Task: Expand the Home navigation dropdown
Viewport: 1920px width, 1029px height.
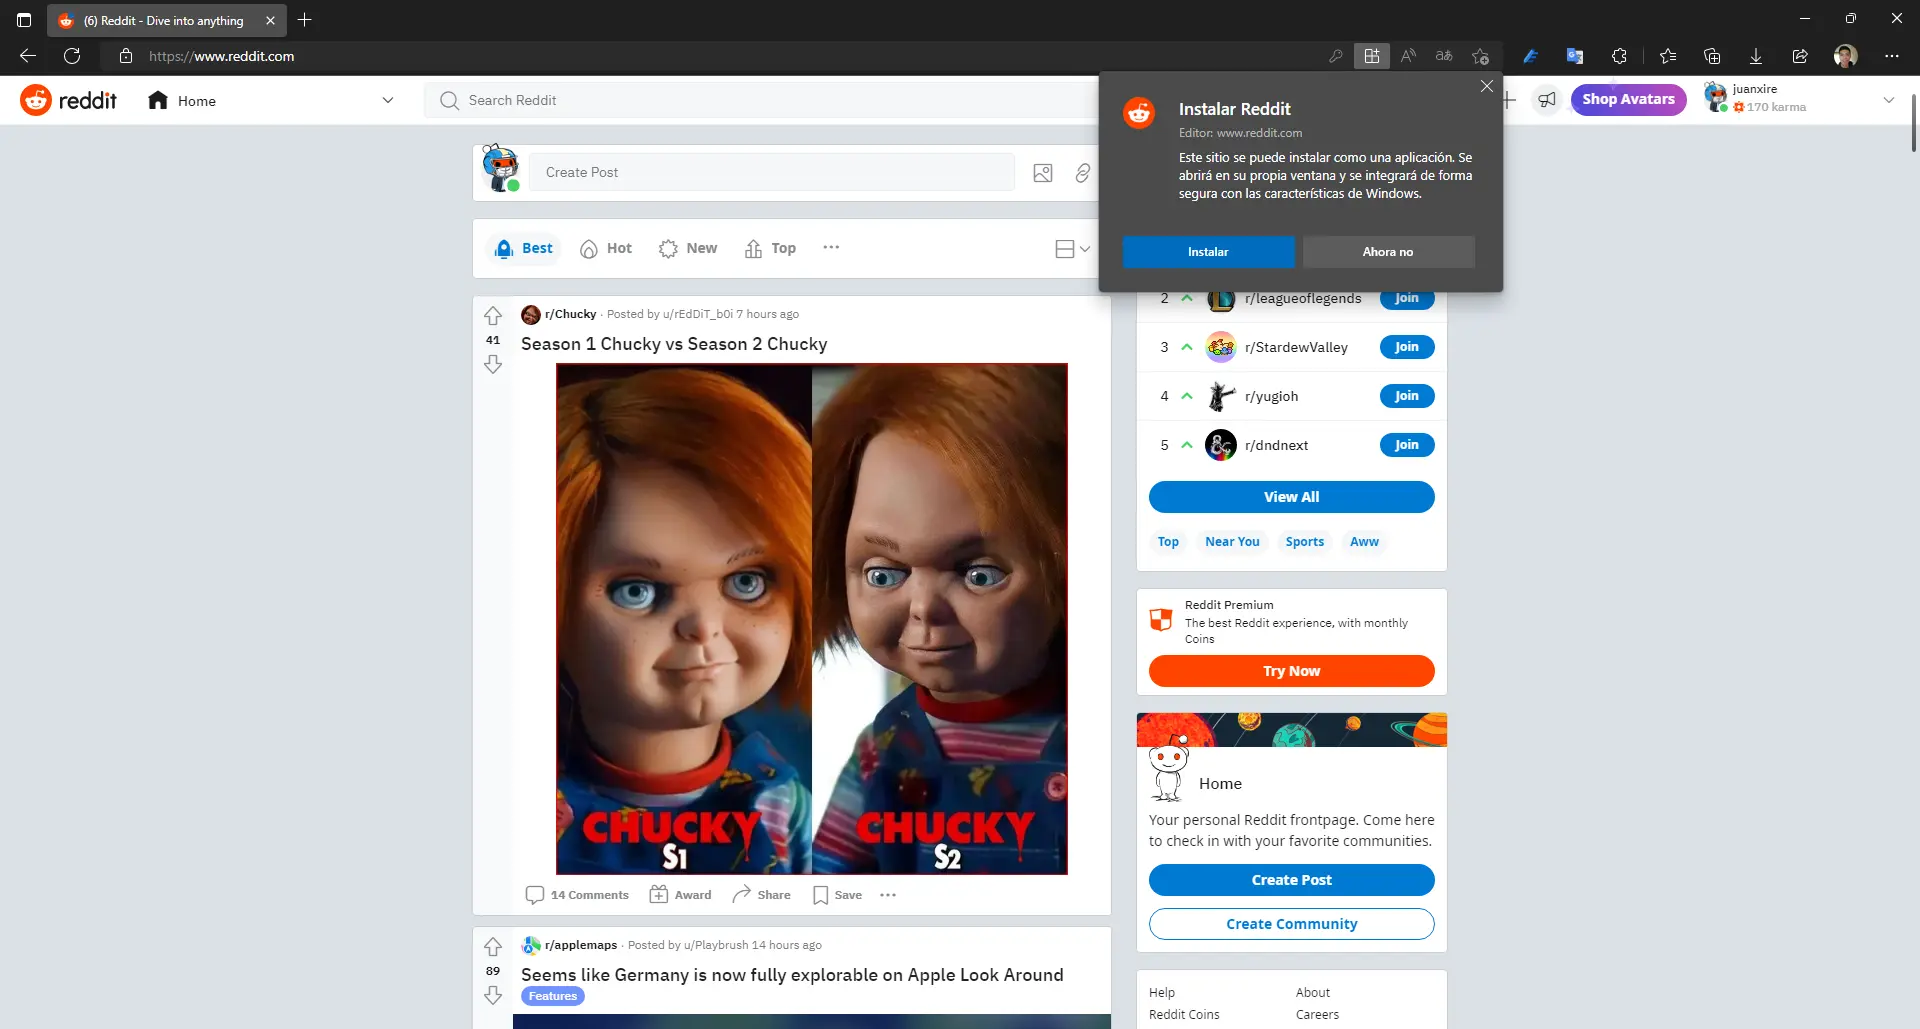Action: tap(388, 100)
